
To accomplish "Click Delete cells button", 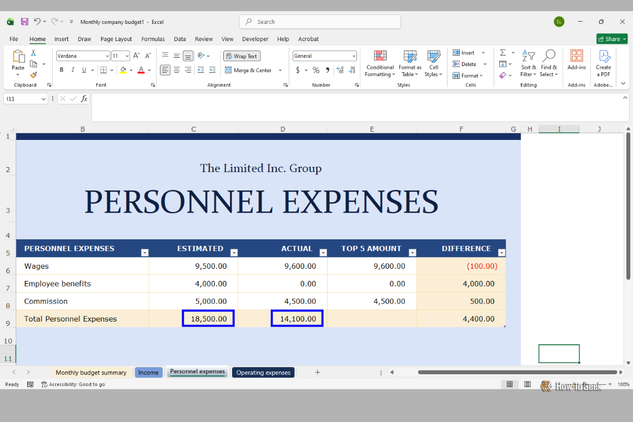I will (464, 64).
